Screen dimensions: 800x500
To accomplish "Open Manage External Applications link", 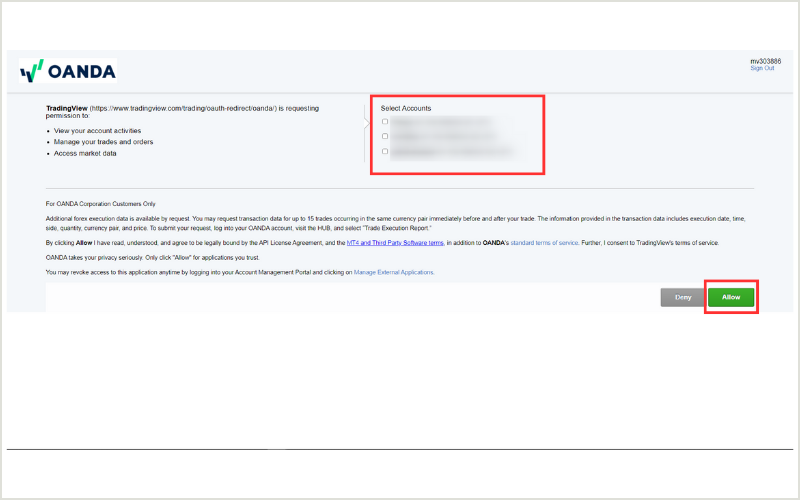I will click(x=393, y=272).
